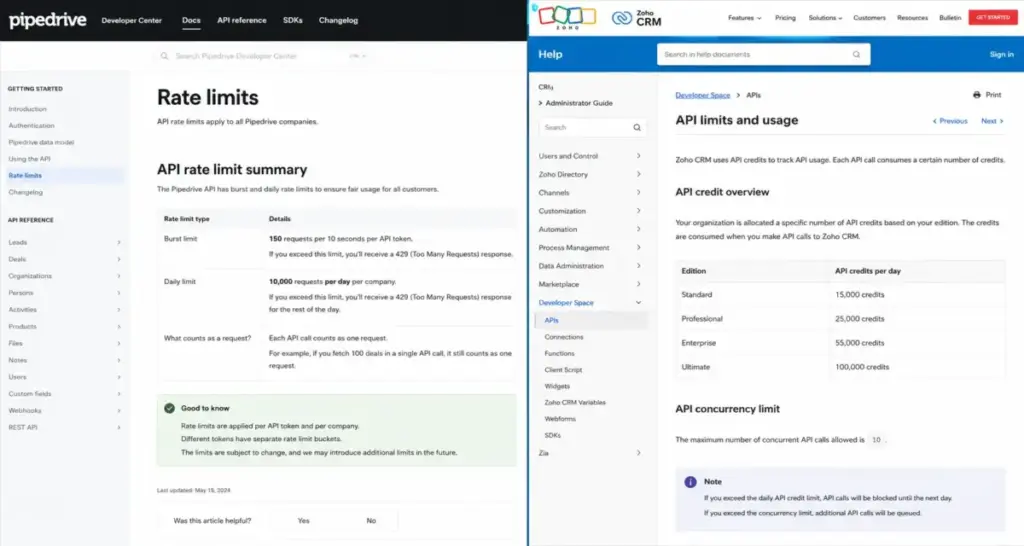Focus the Search in help documents field
Viewport: 1024px width, 546px height.
click(763, 54)
